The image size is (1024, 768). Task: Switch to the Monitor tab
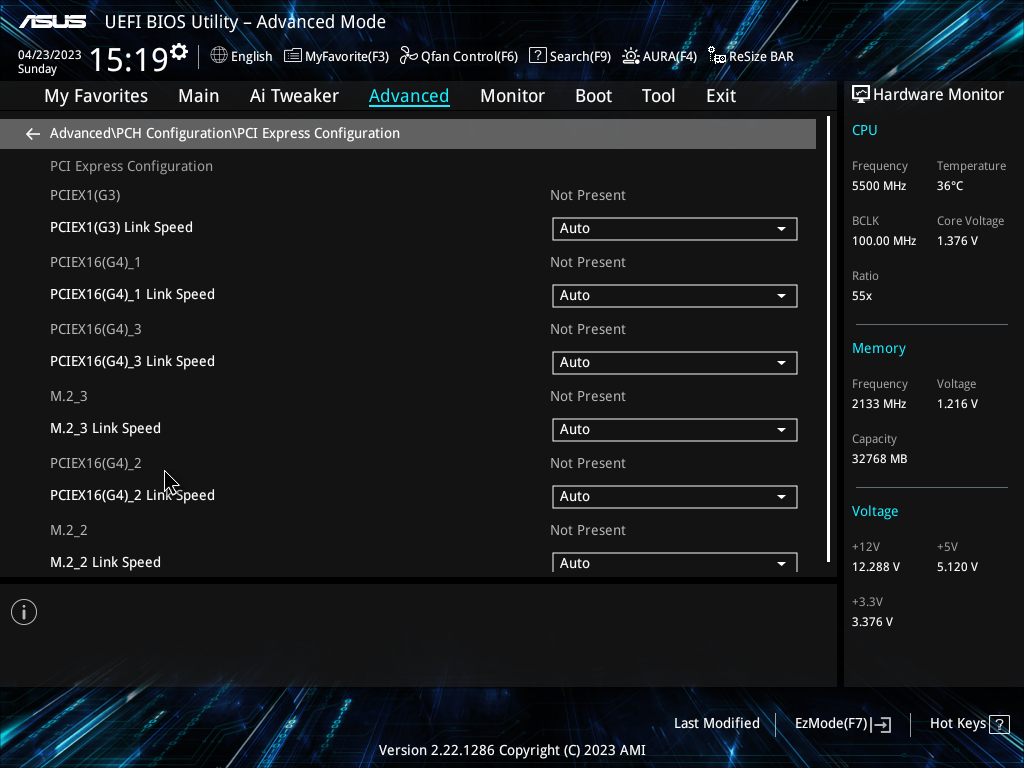coord(512,96)
